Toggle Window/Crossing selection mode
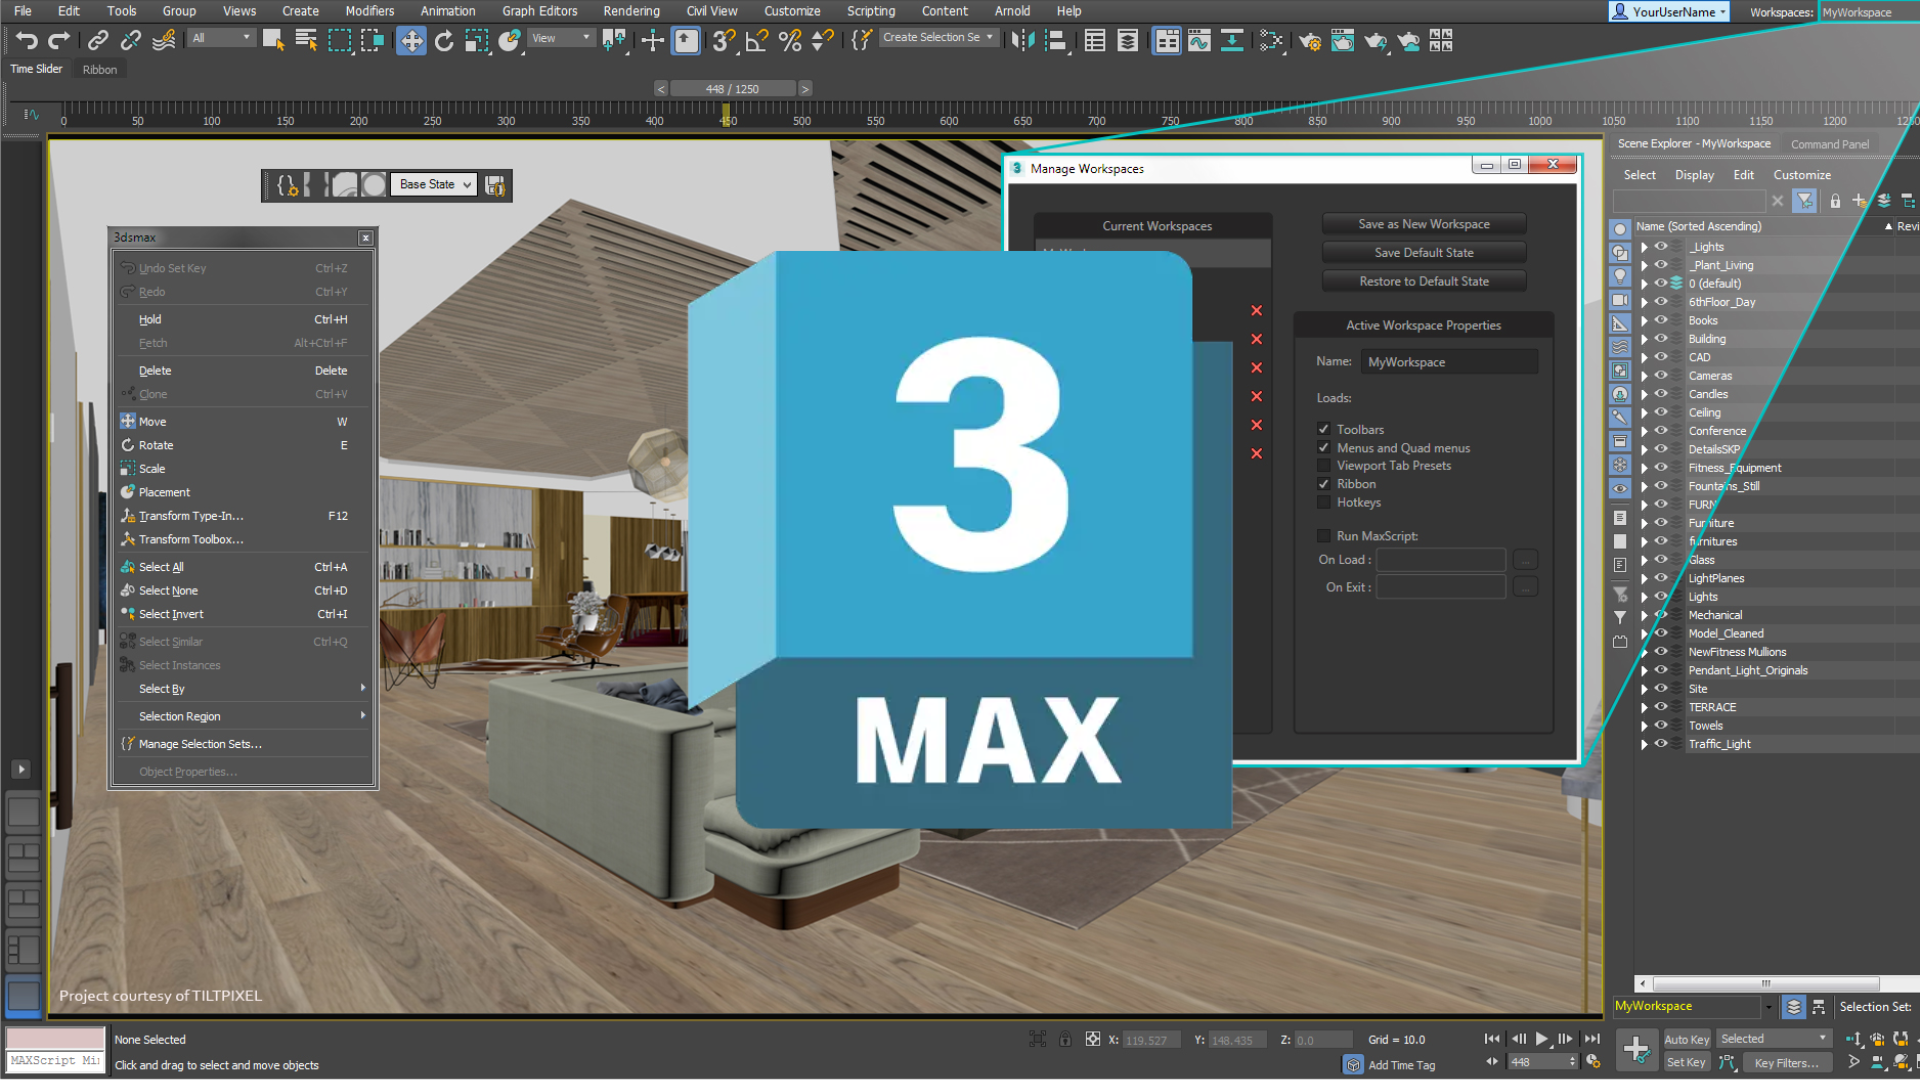The image size is (1920, 1080). [x=373, y=40]
